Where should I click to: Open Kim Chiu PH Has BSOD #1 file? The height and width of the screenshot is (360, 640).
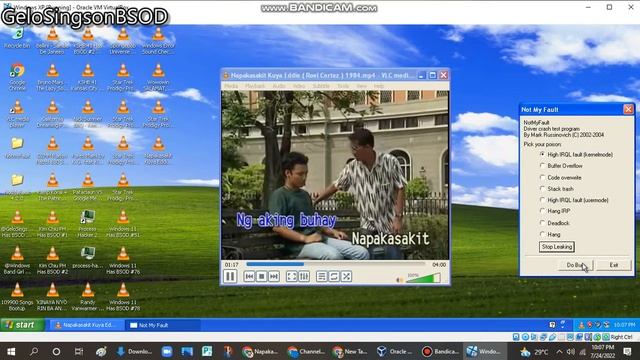click(52, 223)
